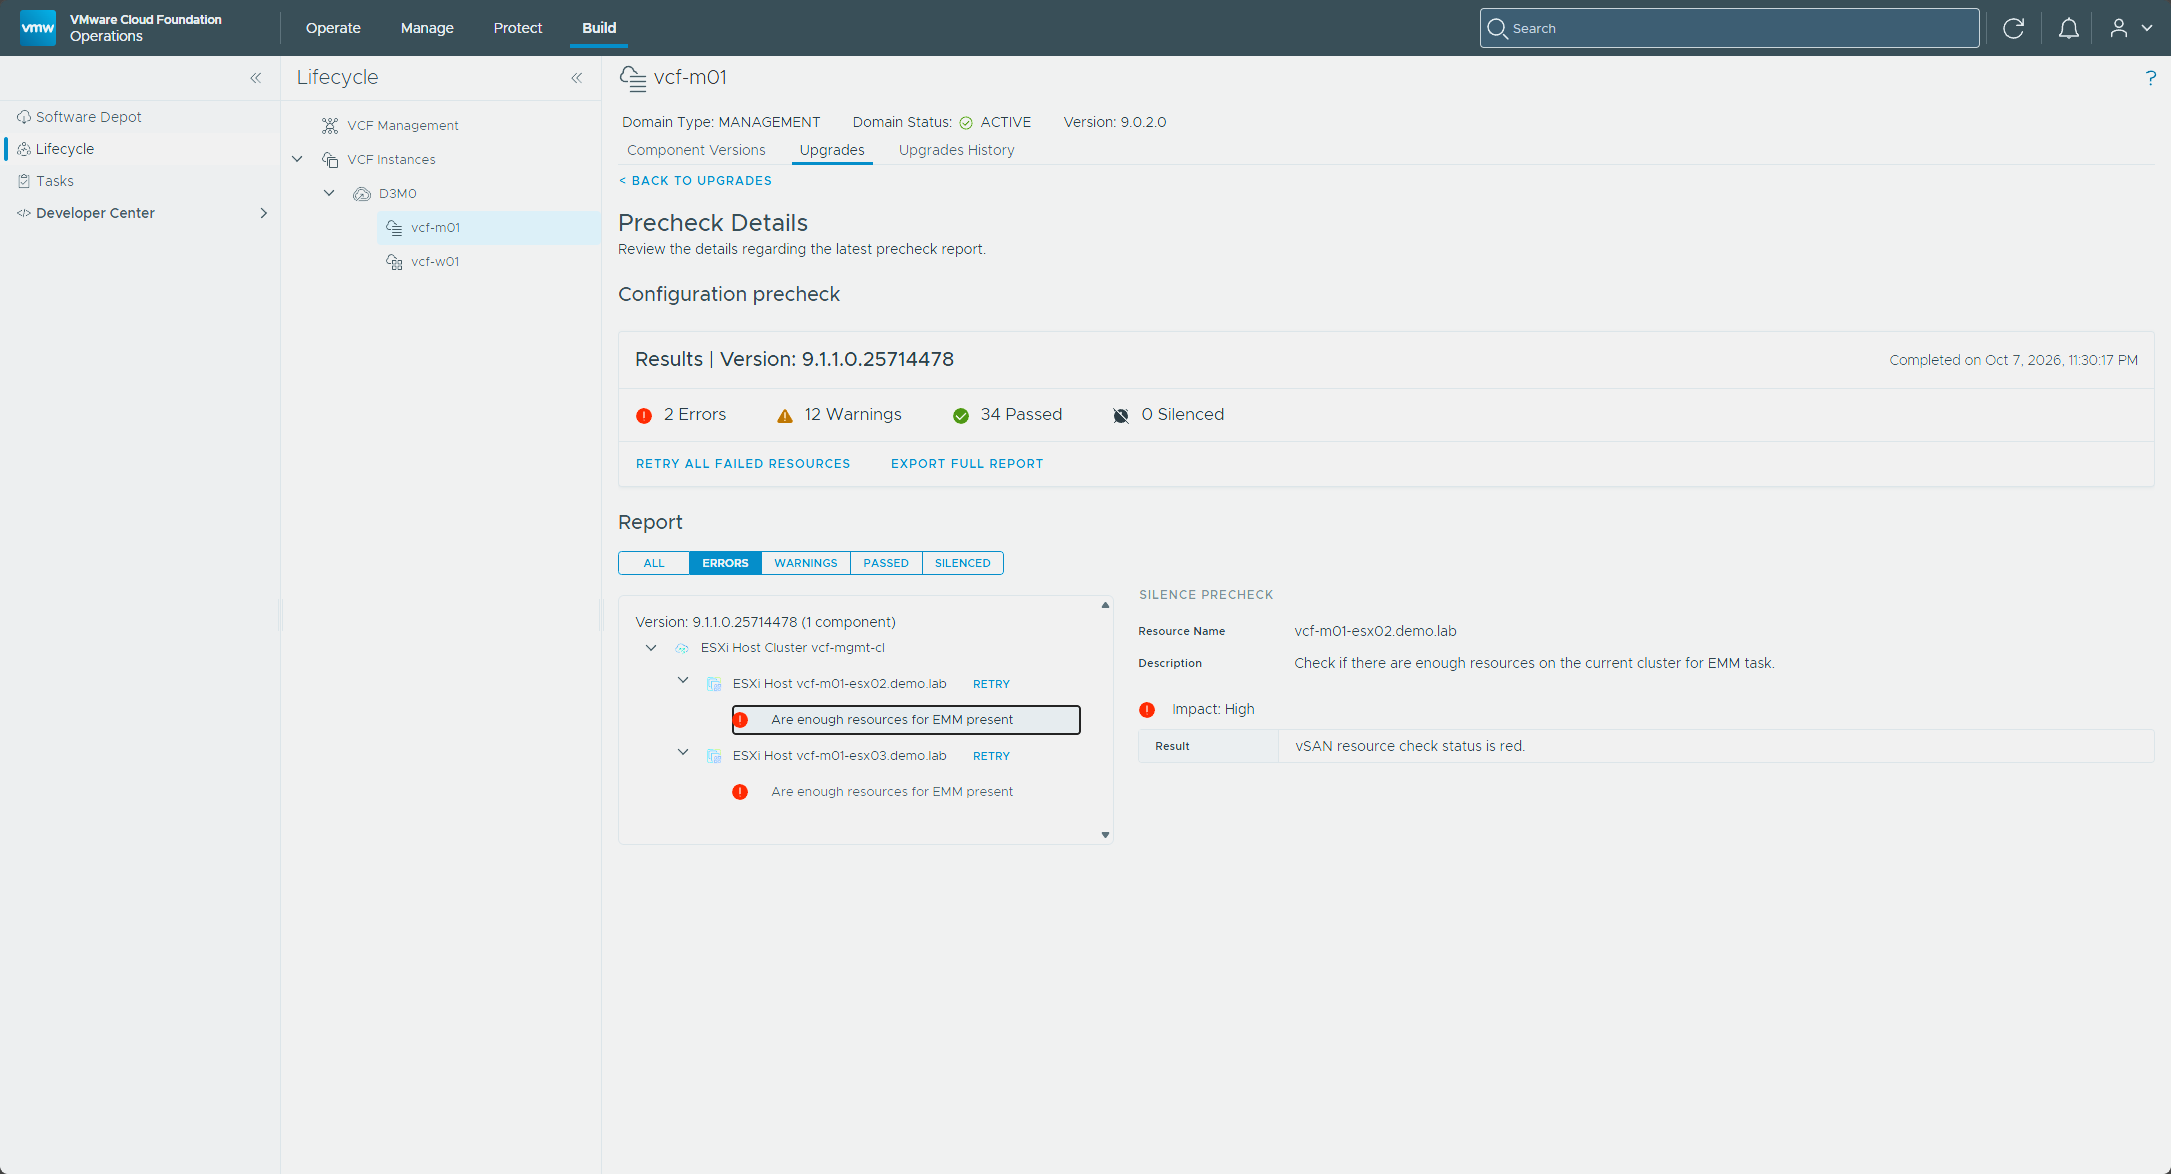2171x1174 pixels.
Task: Go back to upgrades link
Action: pyautogui.click(x=696, y=181)
